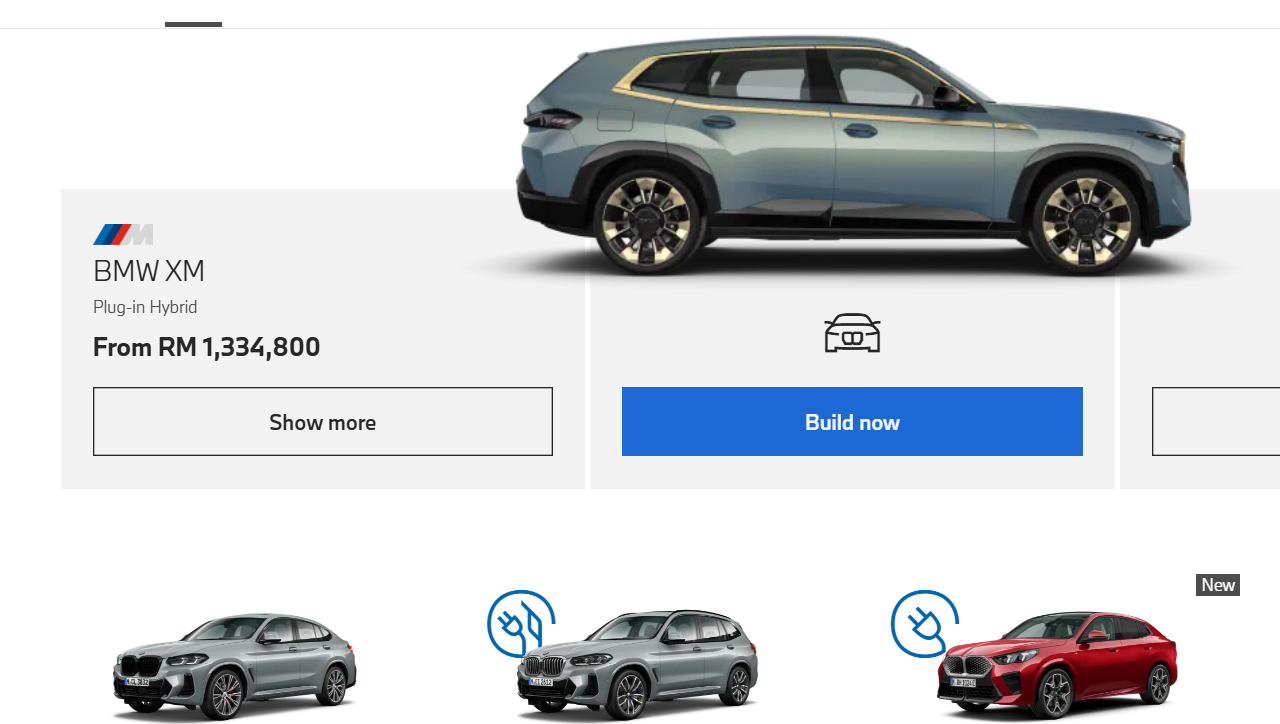Click the car front configurator icon

click(x=852, y=333)
